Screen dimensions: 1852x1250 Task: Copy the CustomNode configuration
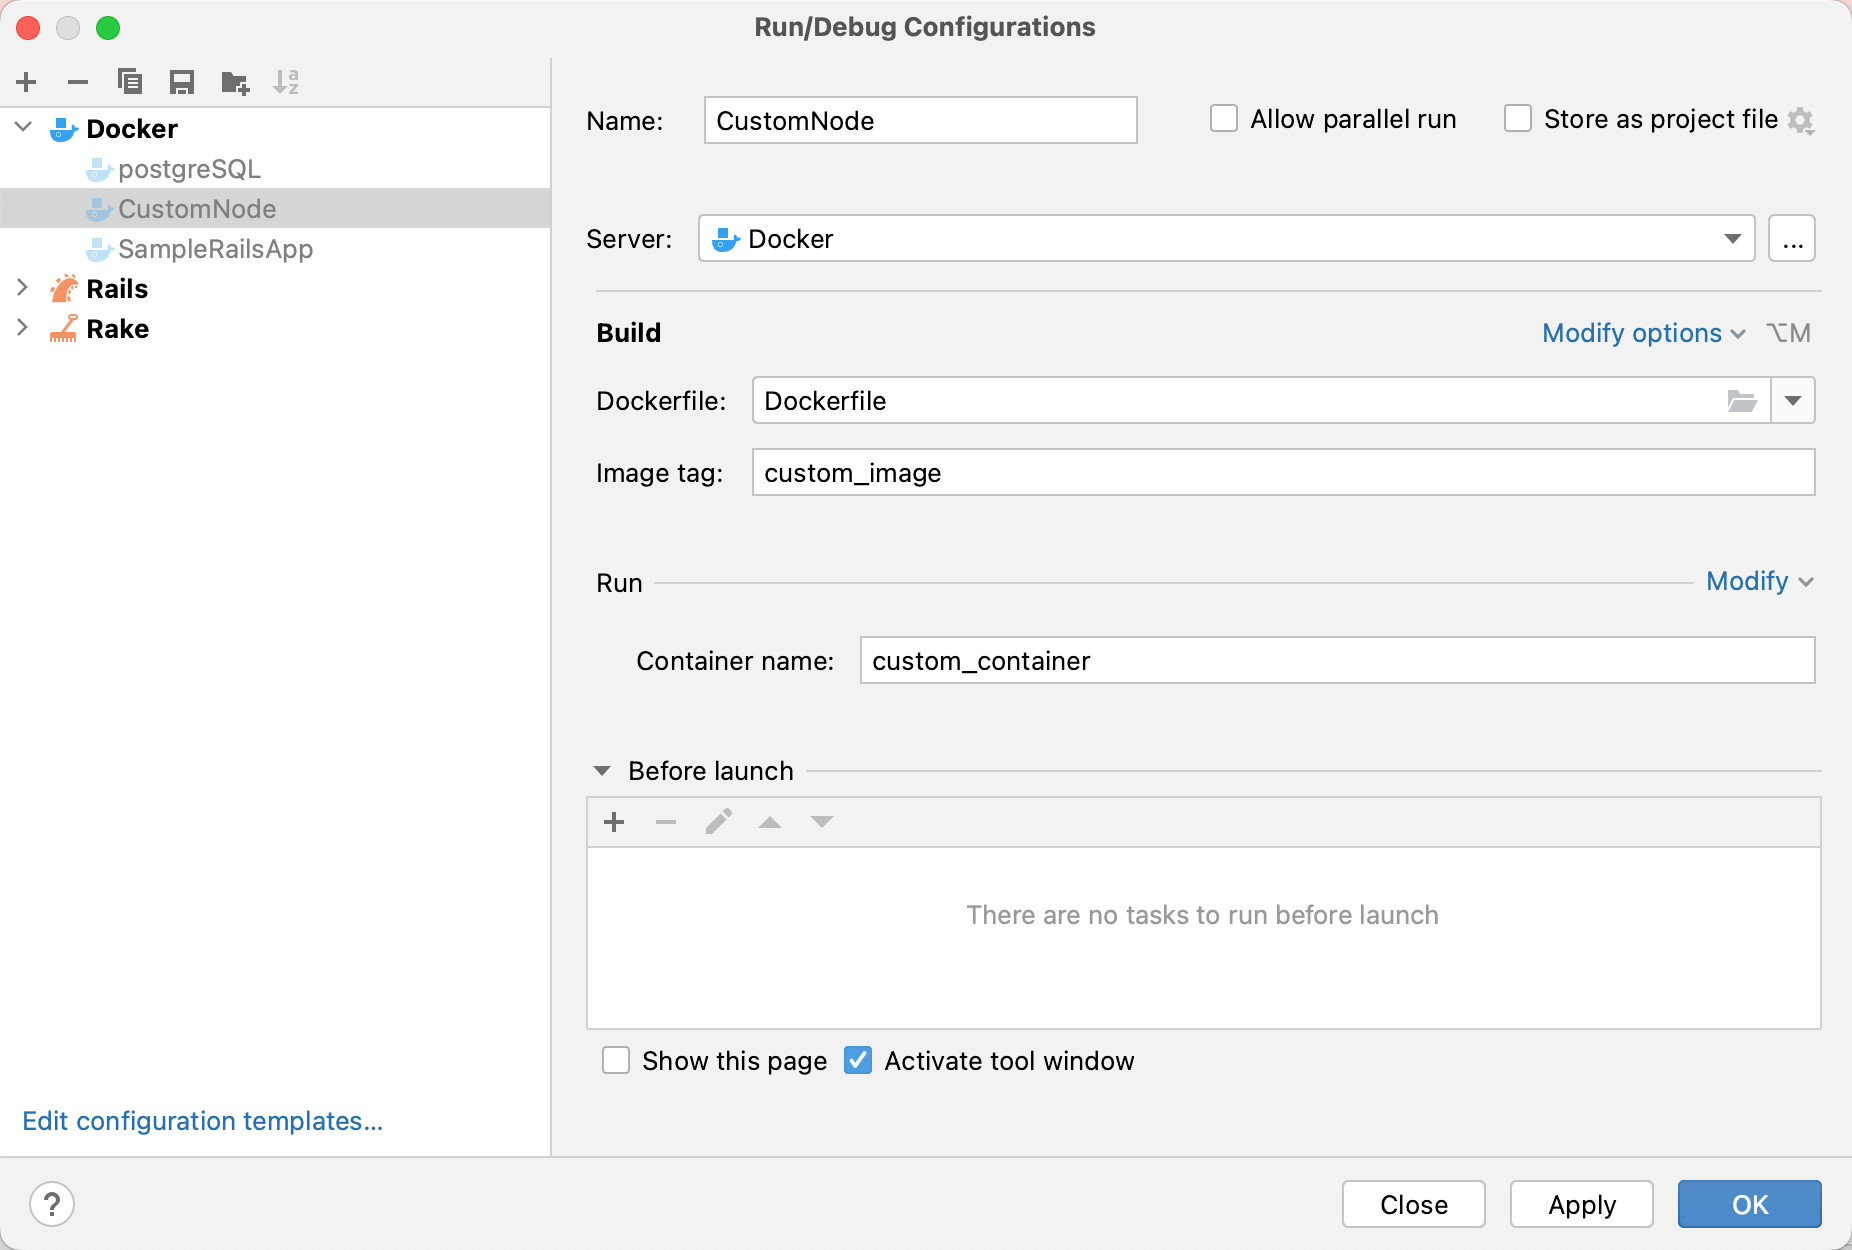coord(131,82)
